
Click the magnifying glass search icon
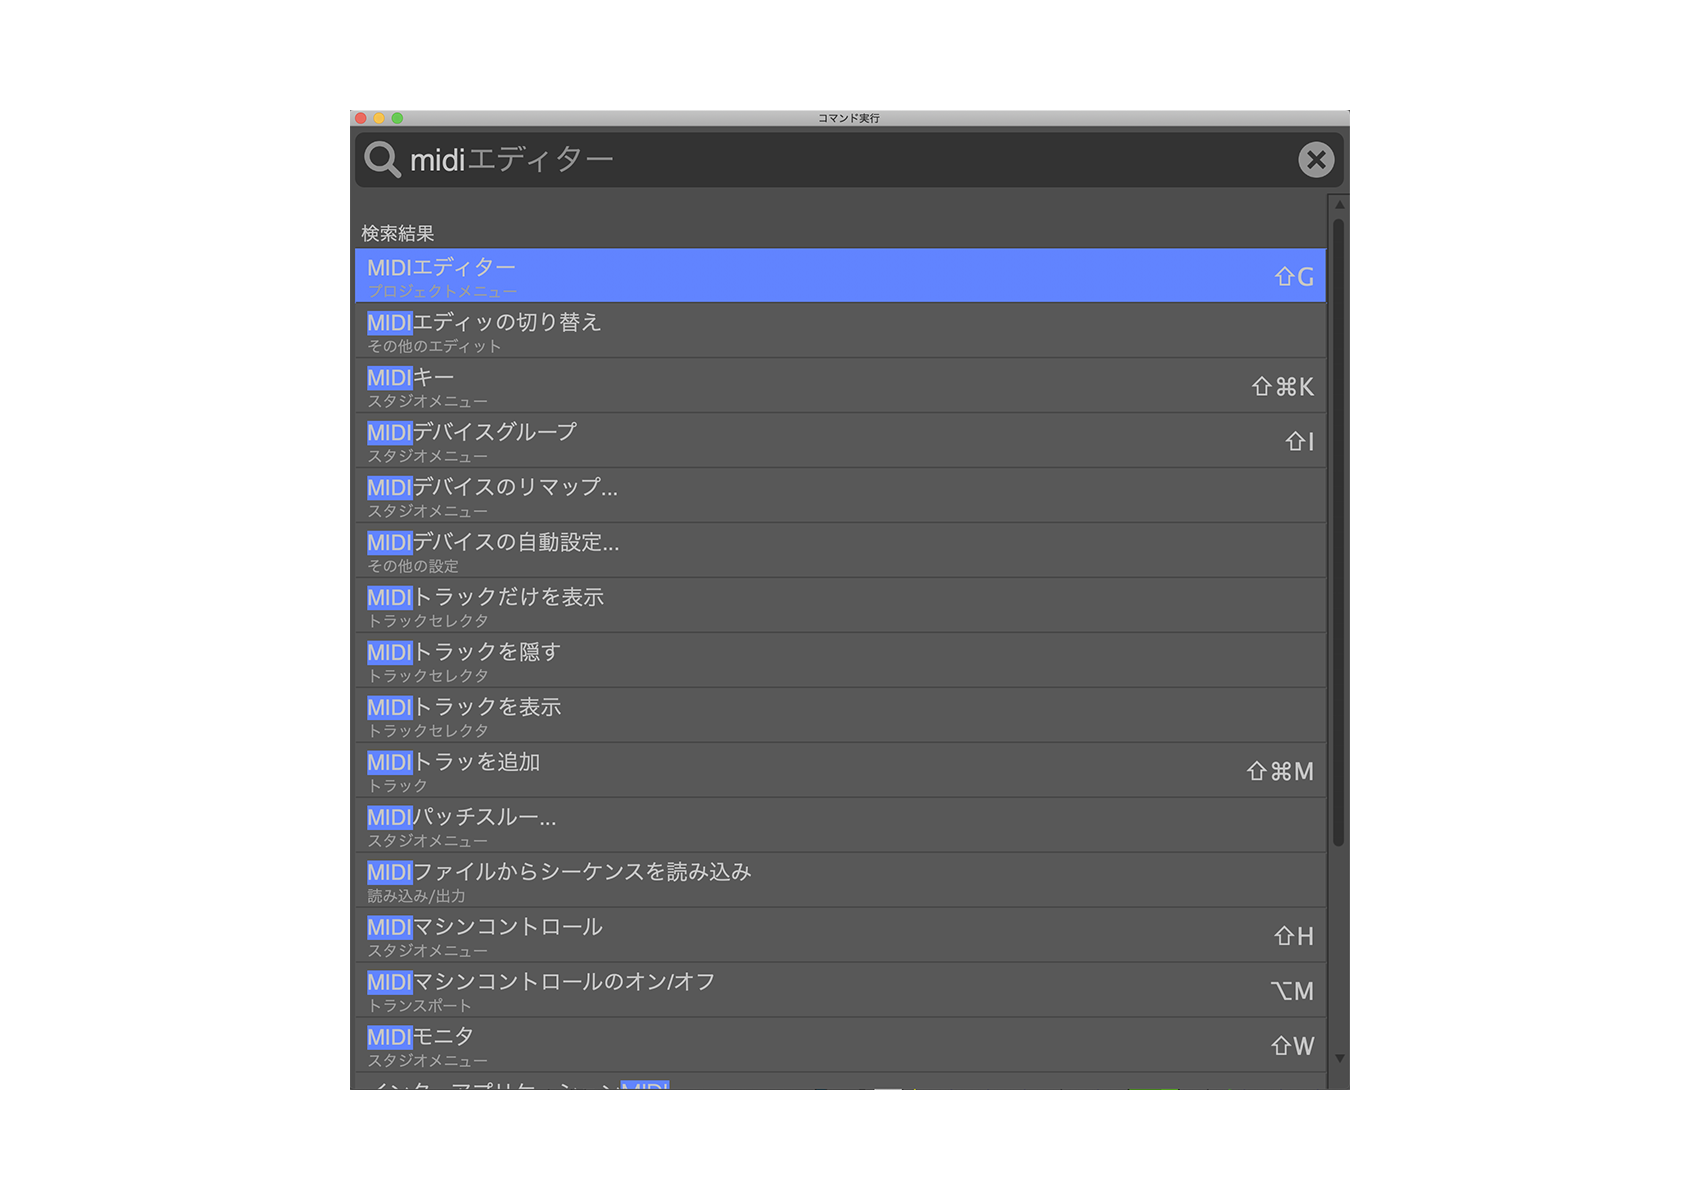[x=382, y=159]
